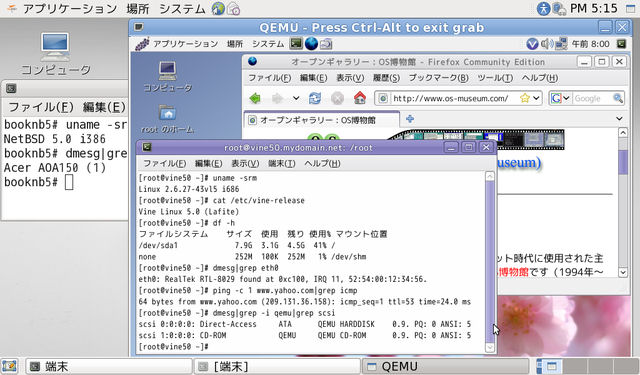Click the vine50 terminal scrollbar down arrow
This screenshot has width=640, height=375.
tap(490, 347)
